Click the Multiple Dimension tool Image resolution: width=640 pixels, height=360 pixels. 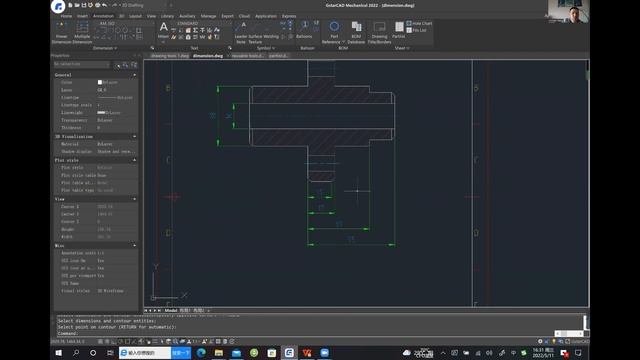pyautogui.click(x=82, y=33)
